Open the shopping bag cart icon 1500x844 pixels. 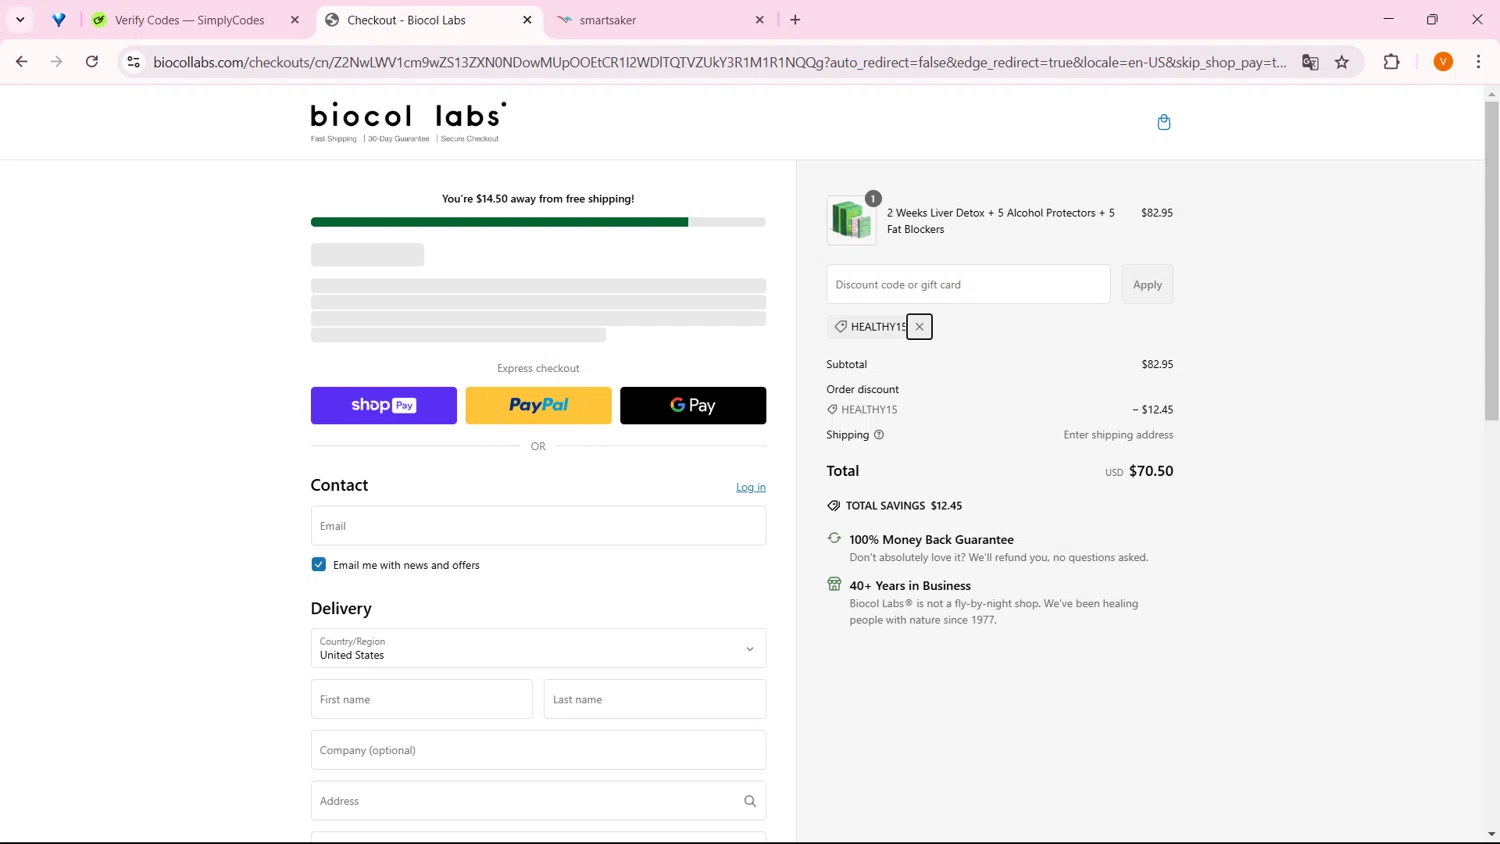point(1163,122)
